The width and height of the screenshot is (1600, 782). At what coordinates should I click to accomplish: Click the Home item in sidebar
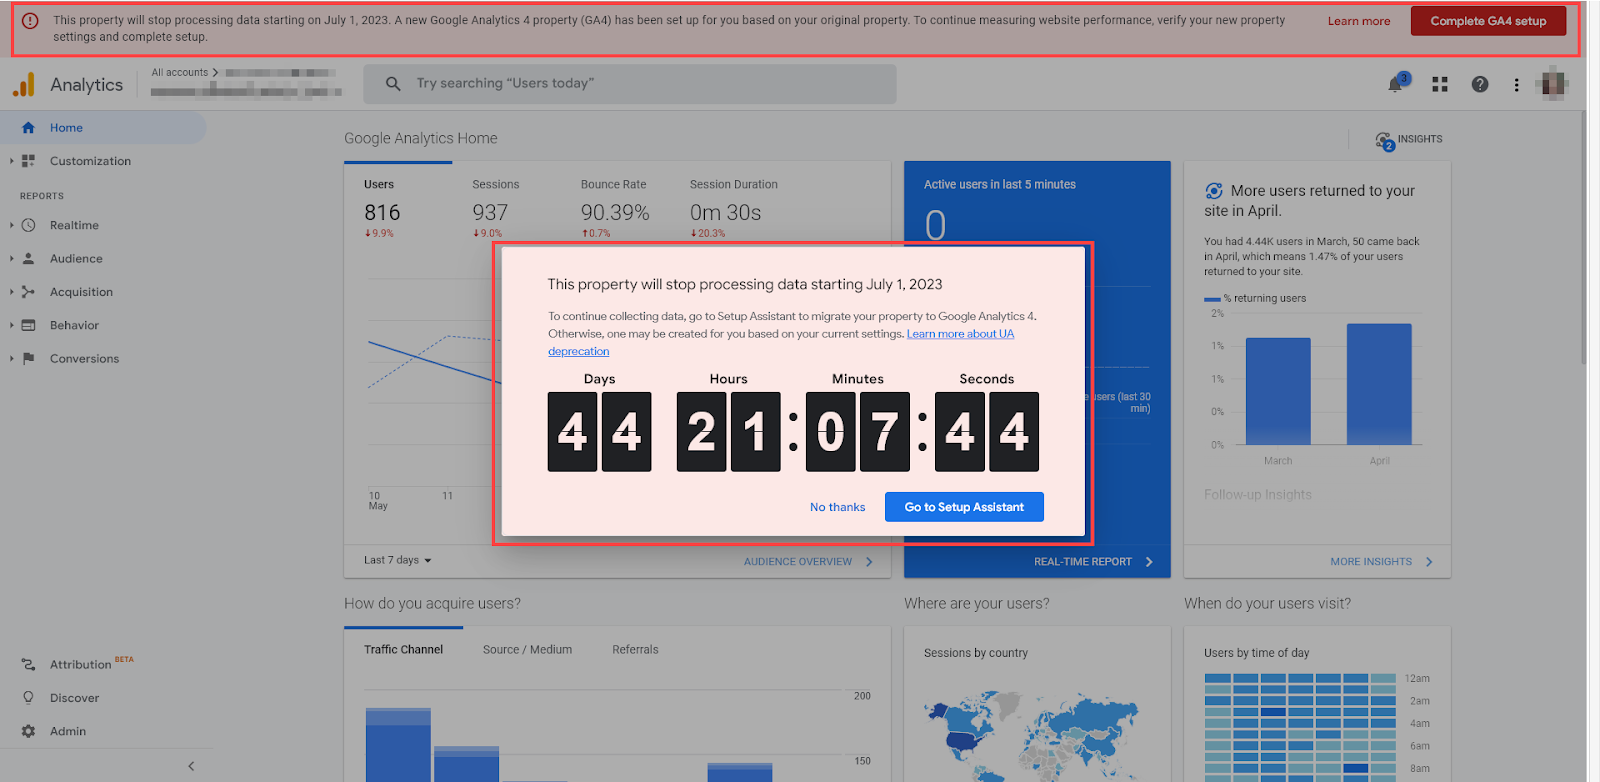[103, 128]
